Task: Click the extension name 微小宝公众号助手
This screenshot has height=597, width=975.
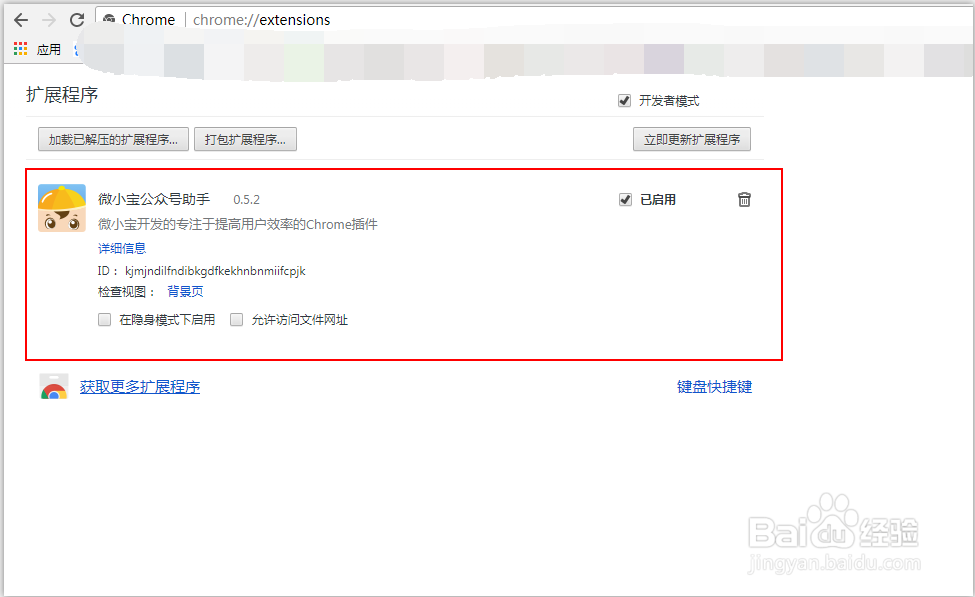Action: pos(154,199)
